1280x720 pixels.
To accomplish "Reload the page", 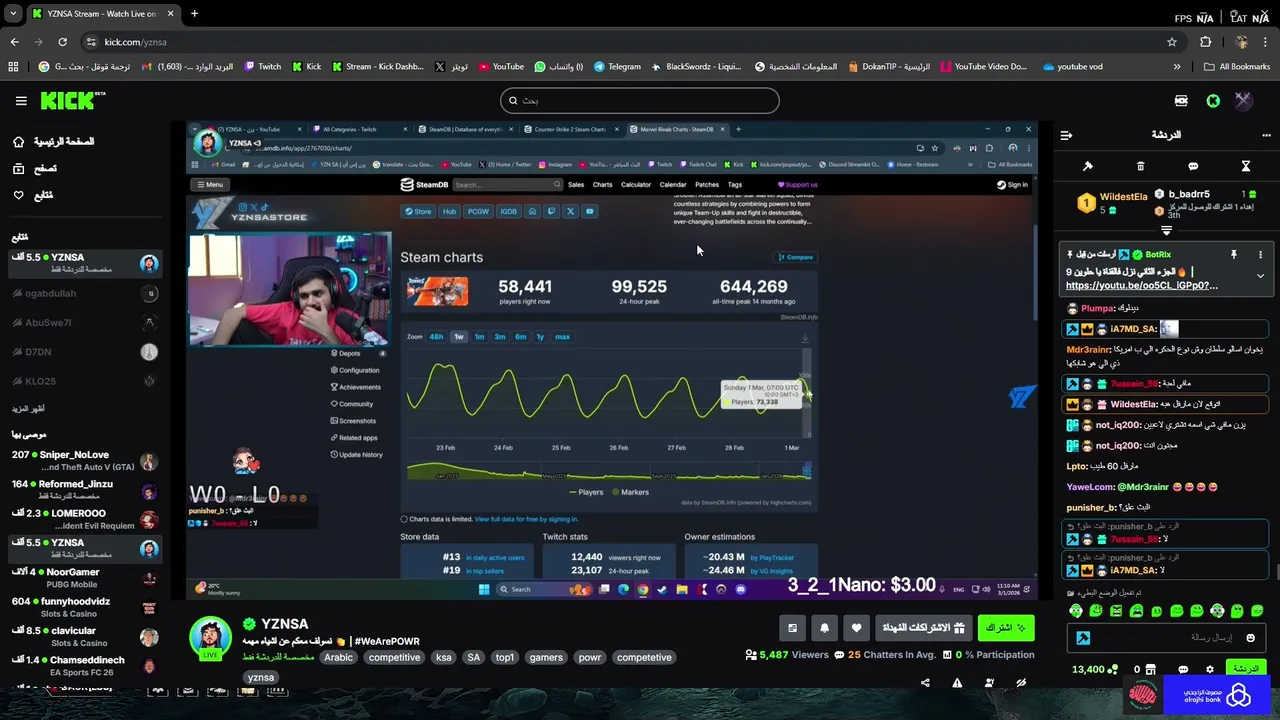I will point(62,42).
